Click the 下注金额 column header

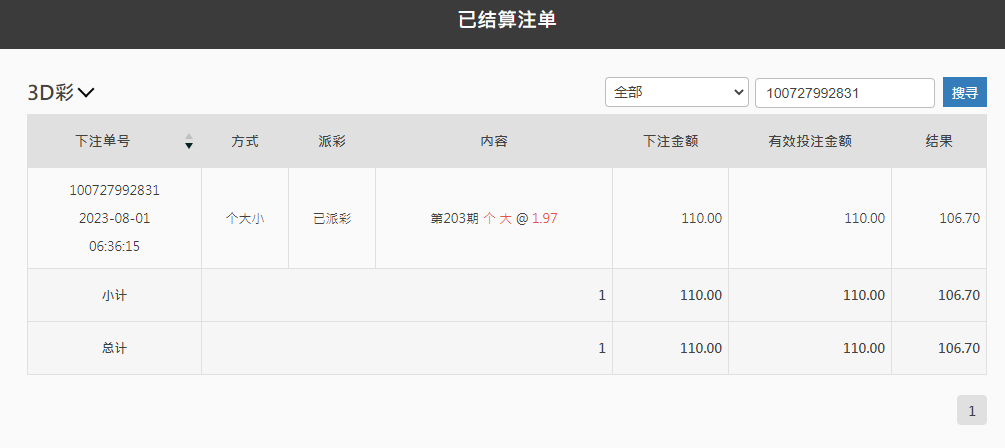point(670,141)
